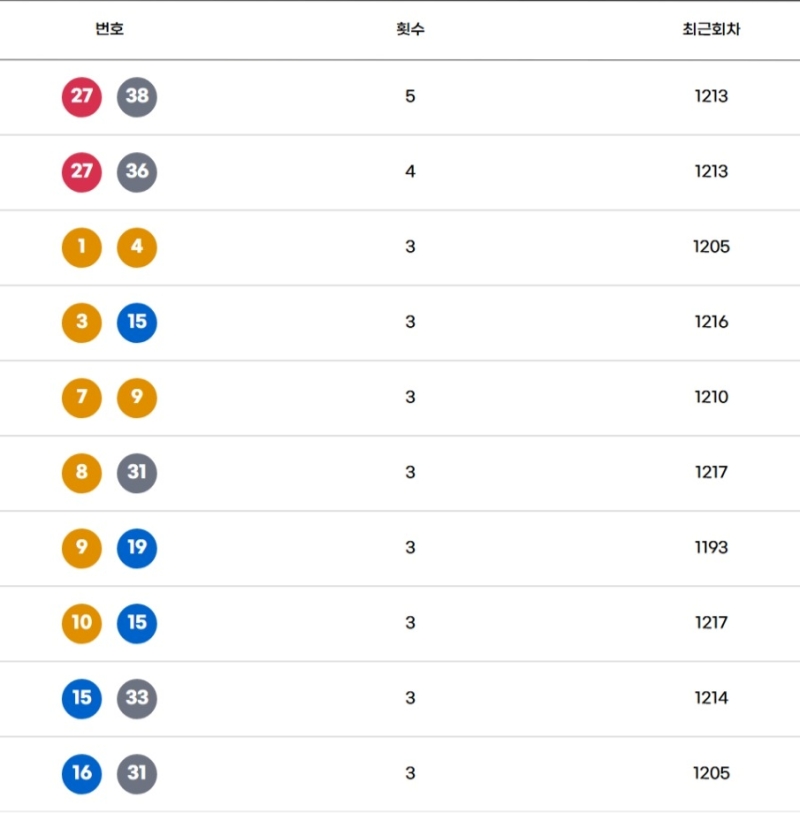Click the count value 5
Screen dimensions: 800x813
click(410, 97)
